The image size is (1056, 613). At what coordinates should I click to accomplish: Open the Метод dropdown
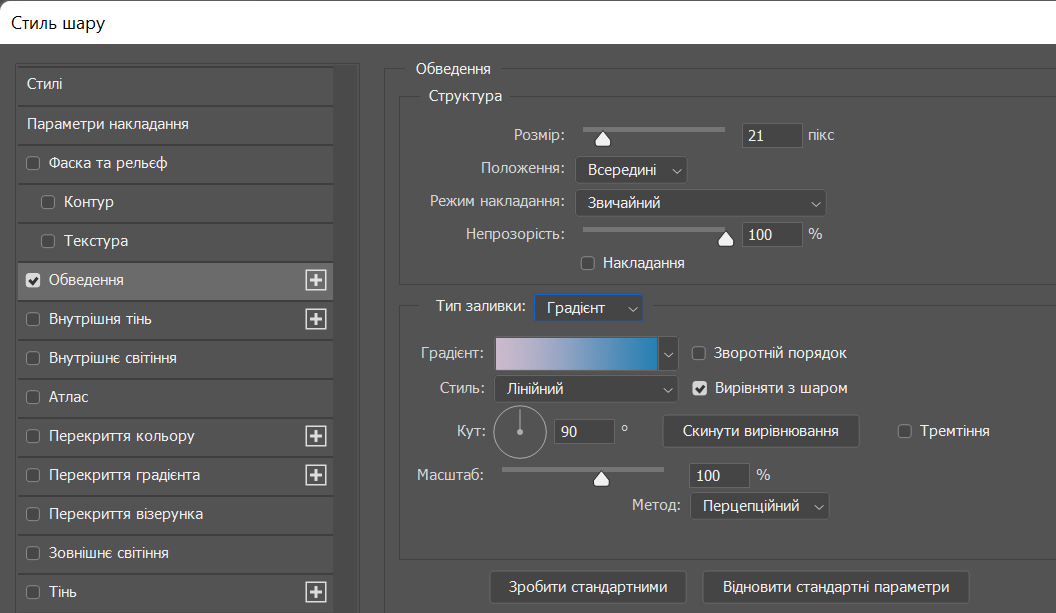click(759, 506)
